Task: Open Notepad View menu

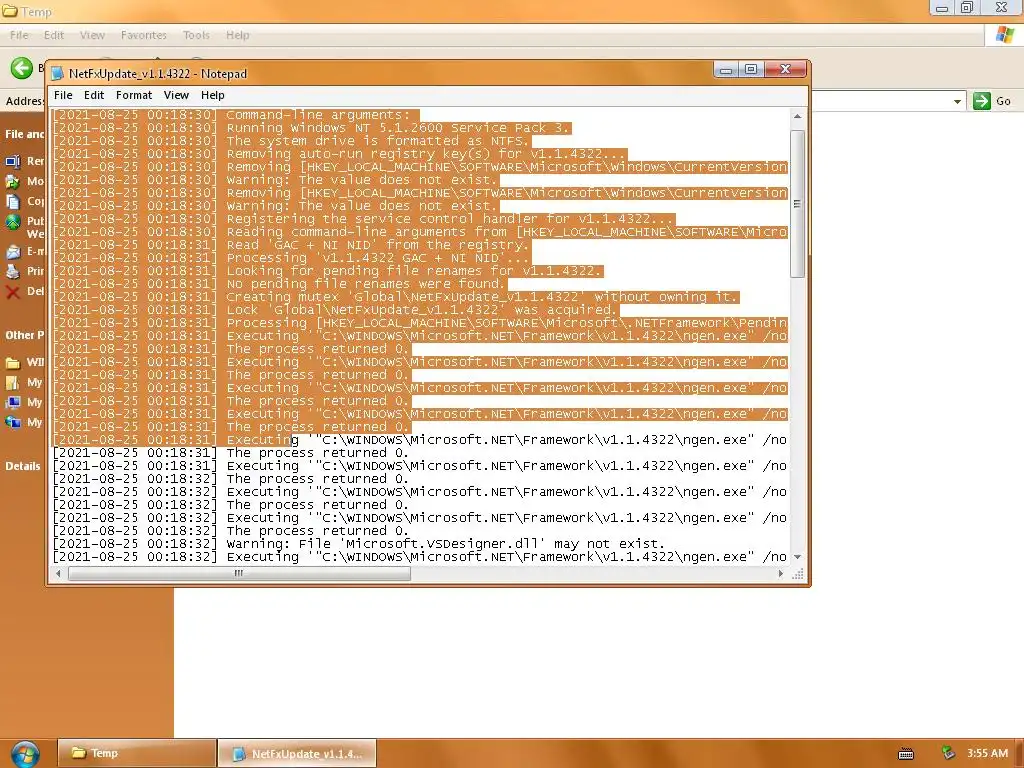Action: click(x=176, y=95)
